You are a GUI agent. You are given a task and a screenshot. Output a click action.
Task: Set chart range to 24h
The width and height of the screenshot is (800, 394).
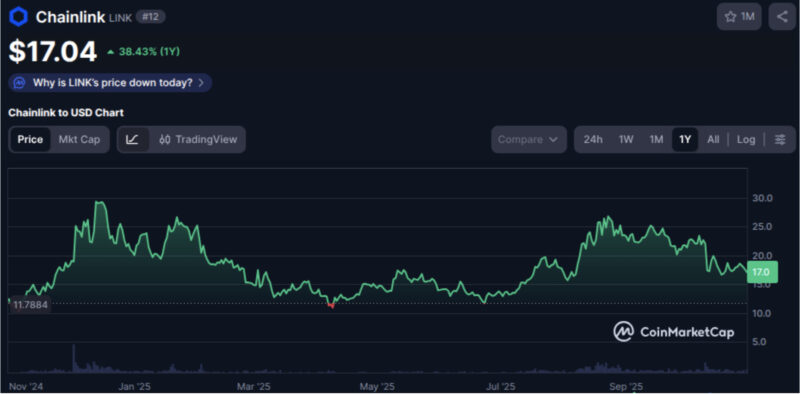click(593, 139)
